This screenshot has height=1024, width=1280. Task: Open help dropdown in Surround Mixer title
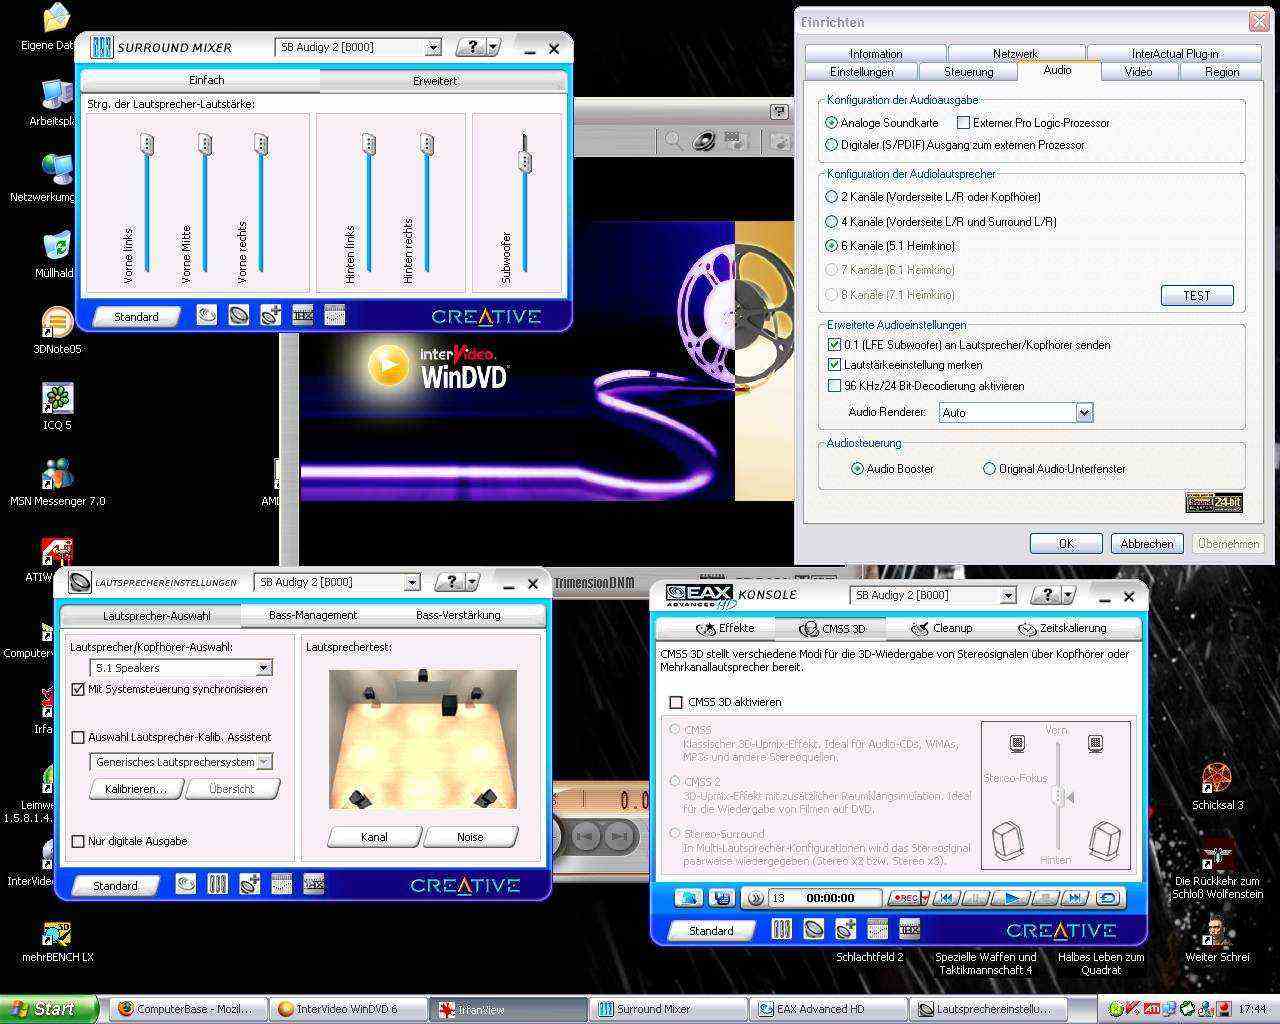tap(495, 47)
